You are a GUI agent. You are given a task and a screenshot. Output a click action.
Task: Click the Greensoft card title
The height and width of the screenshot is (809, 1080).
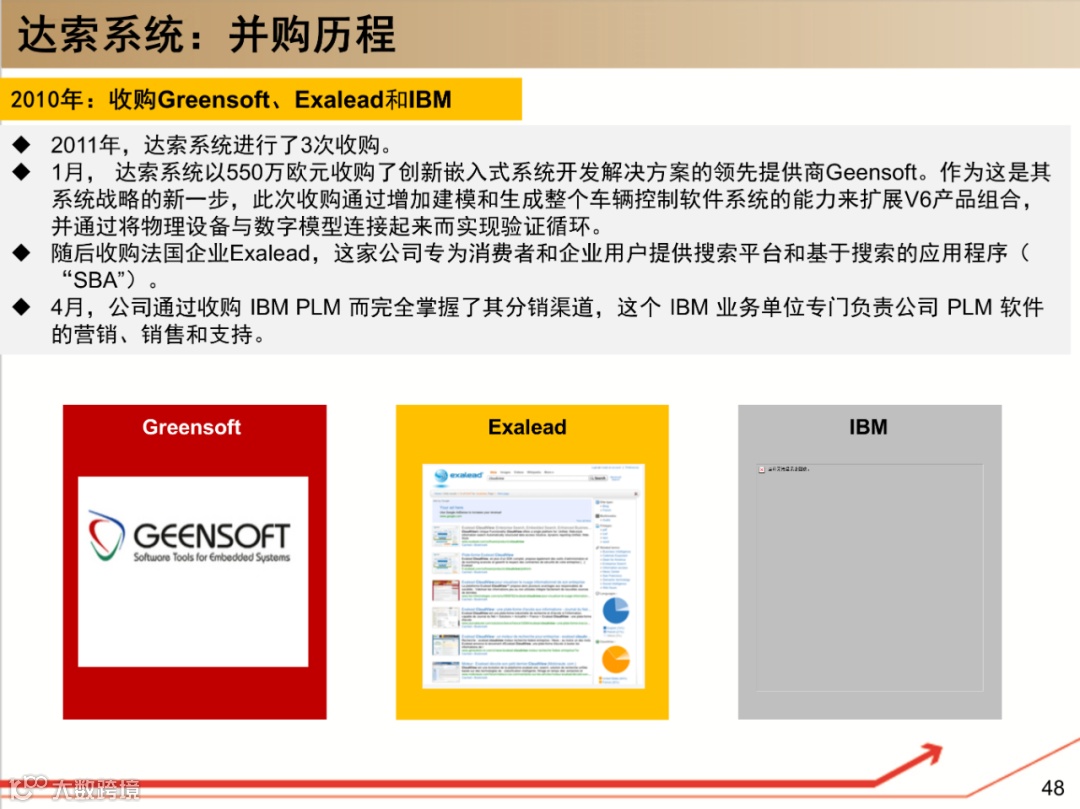[x=191, y=427]
